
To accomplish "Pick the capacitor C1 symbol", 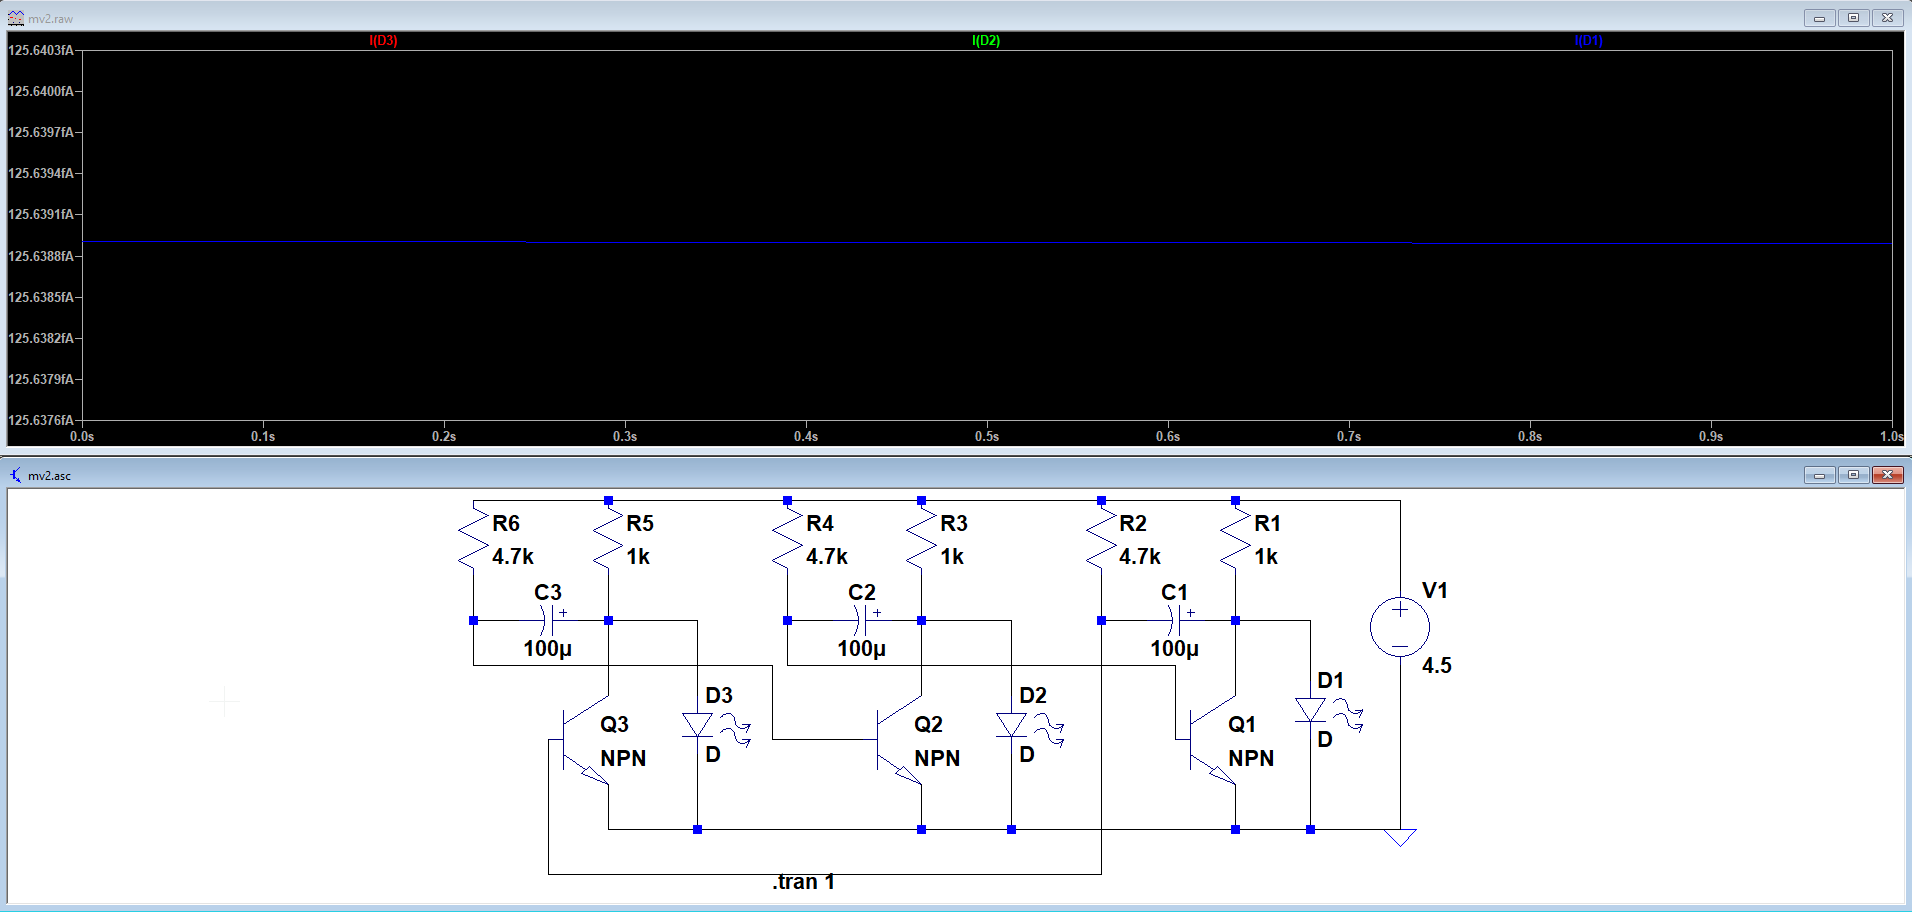I will tap(1175, 620).
